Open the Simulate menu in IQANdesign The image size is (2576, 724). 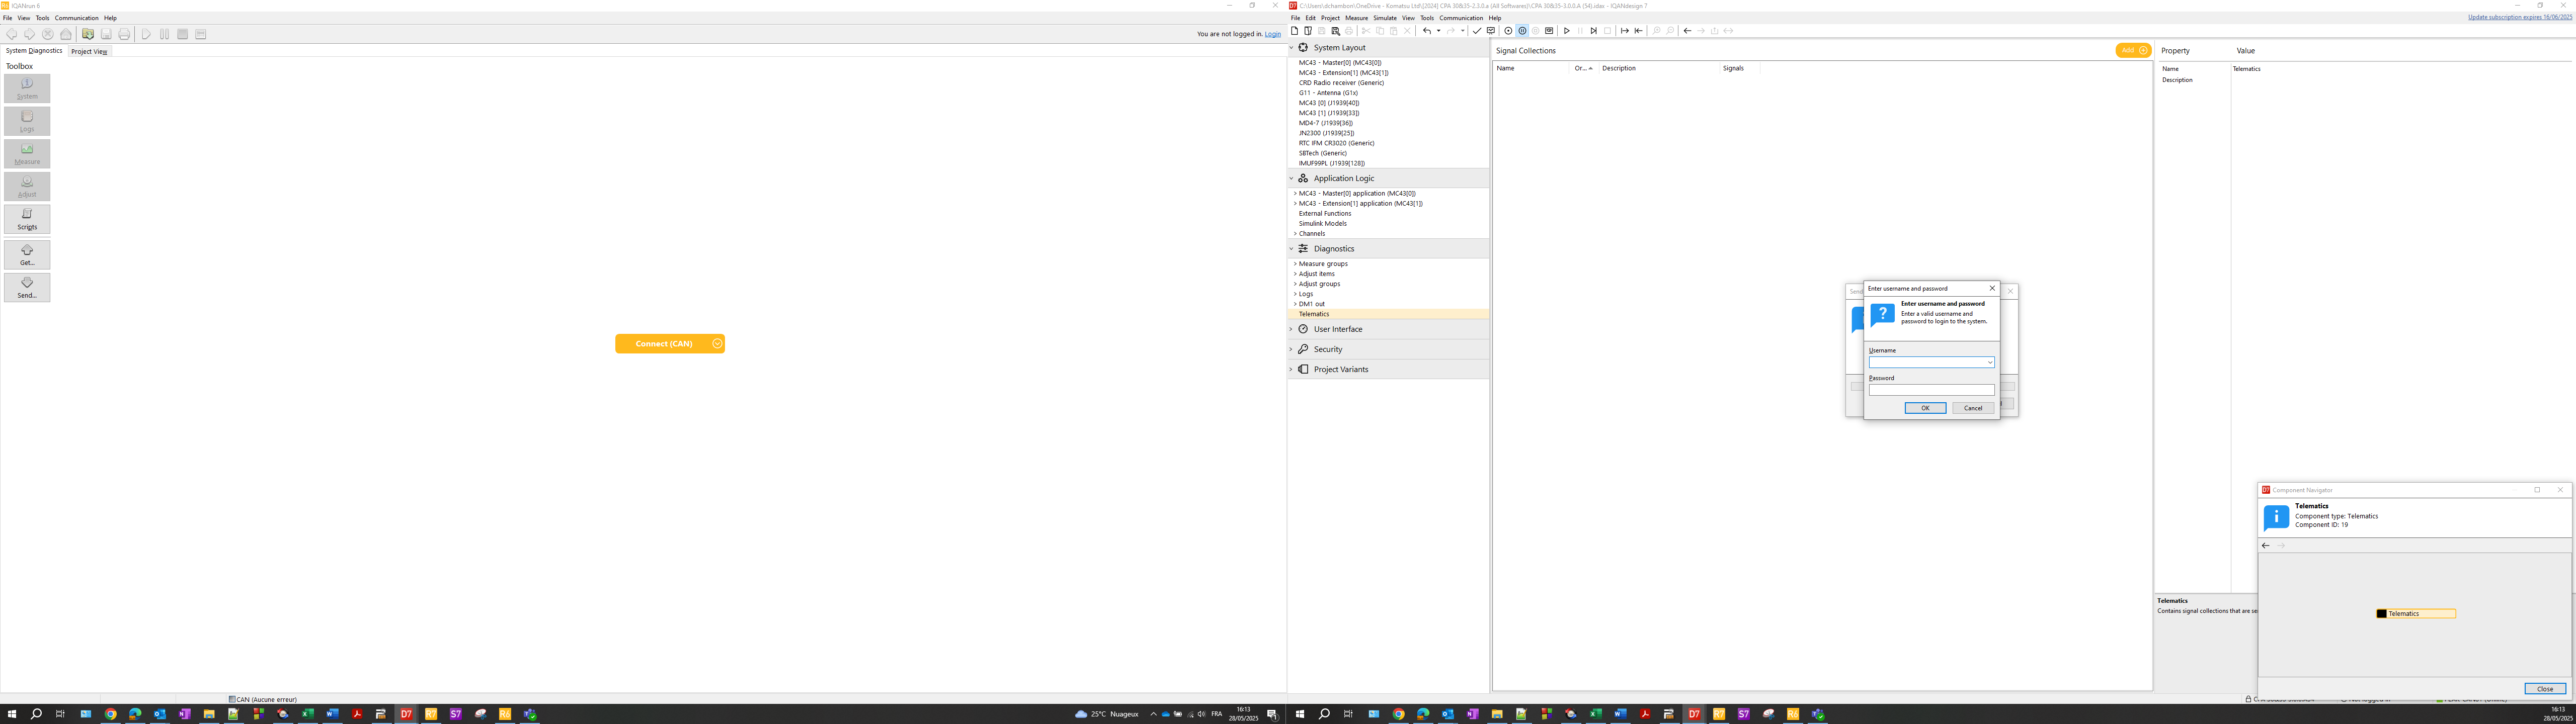coord(1385,18)
